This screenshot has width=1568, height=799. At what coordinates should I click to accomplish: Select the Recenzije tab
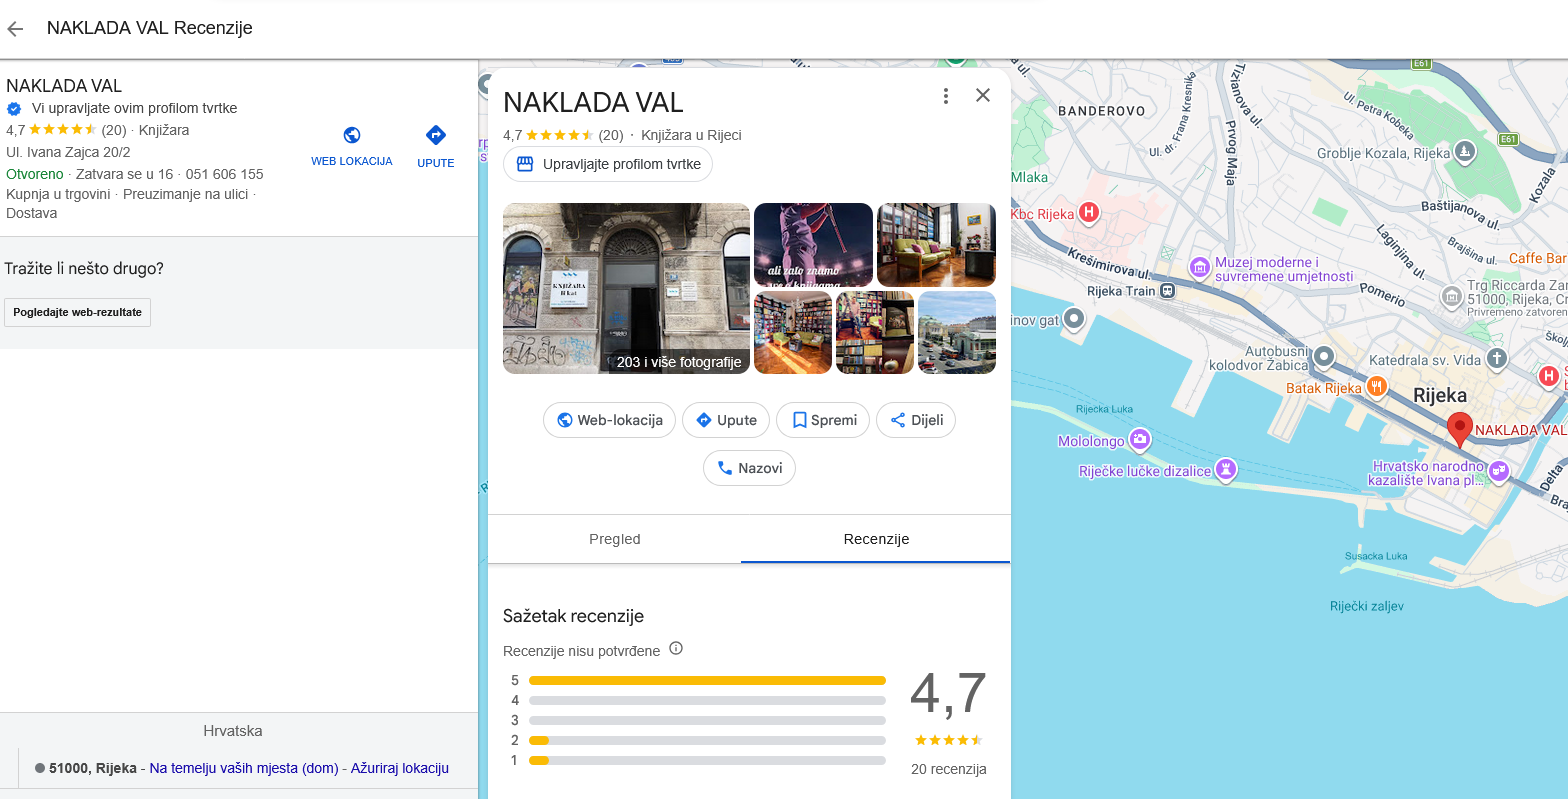[x=876, y=539]
